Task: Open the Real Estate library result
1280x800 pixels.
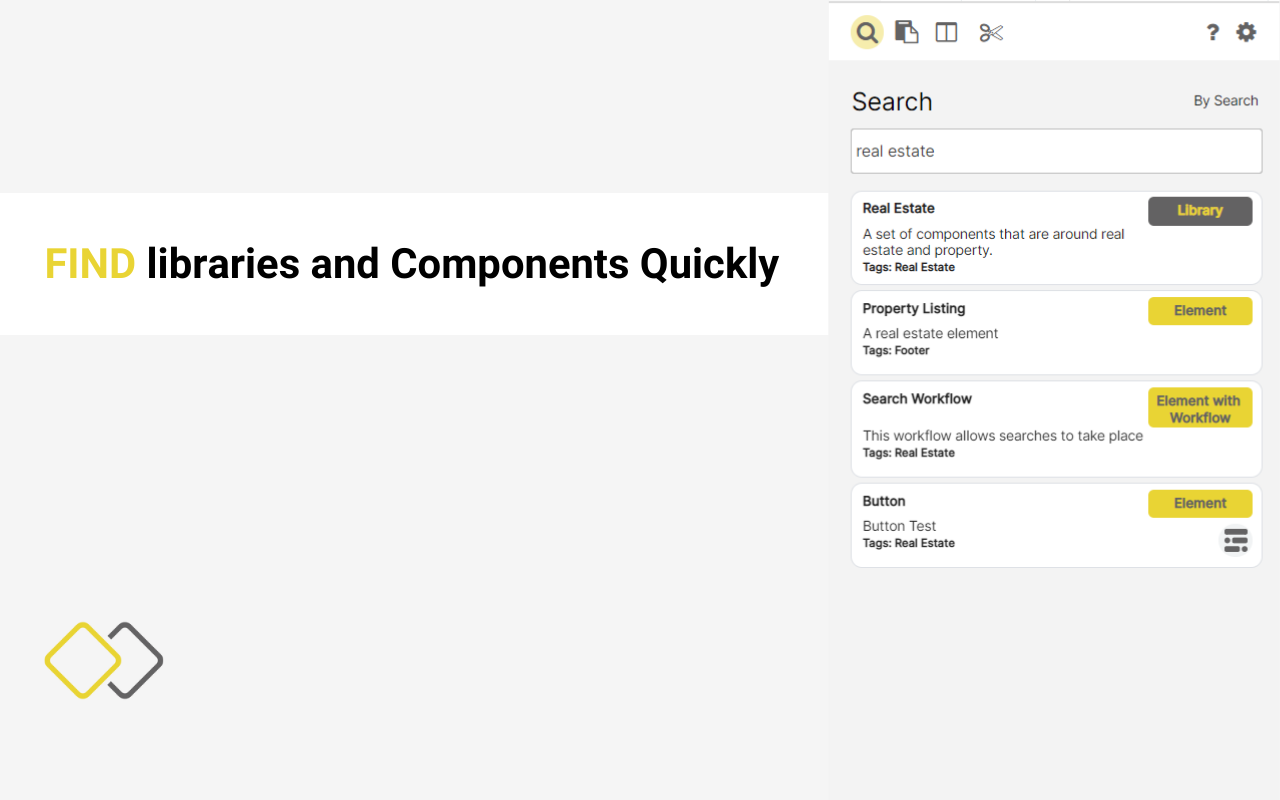Action: pos(899,209)
